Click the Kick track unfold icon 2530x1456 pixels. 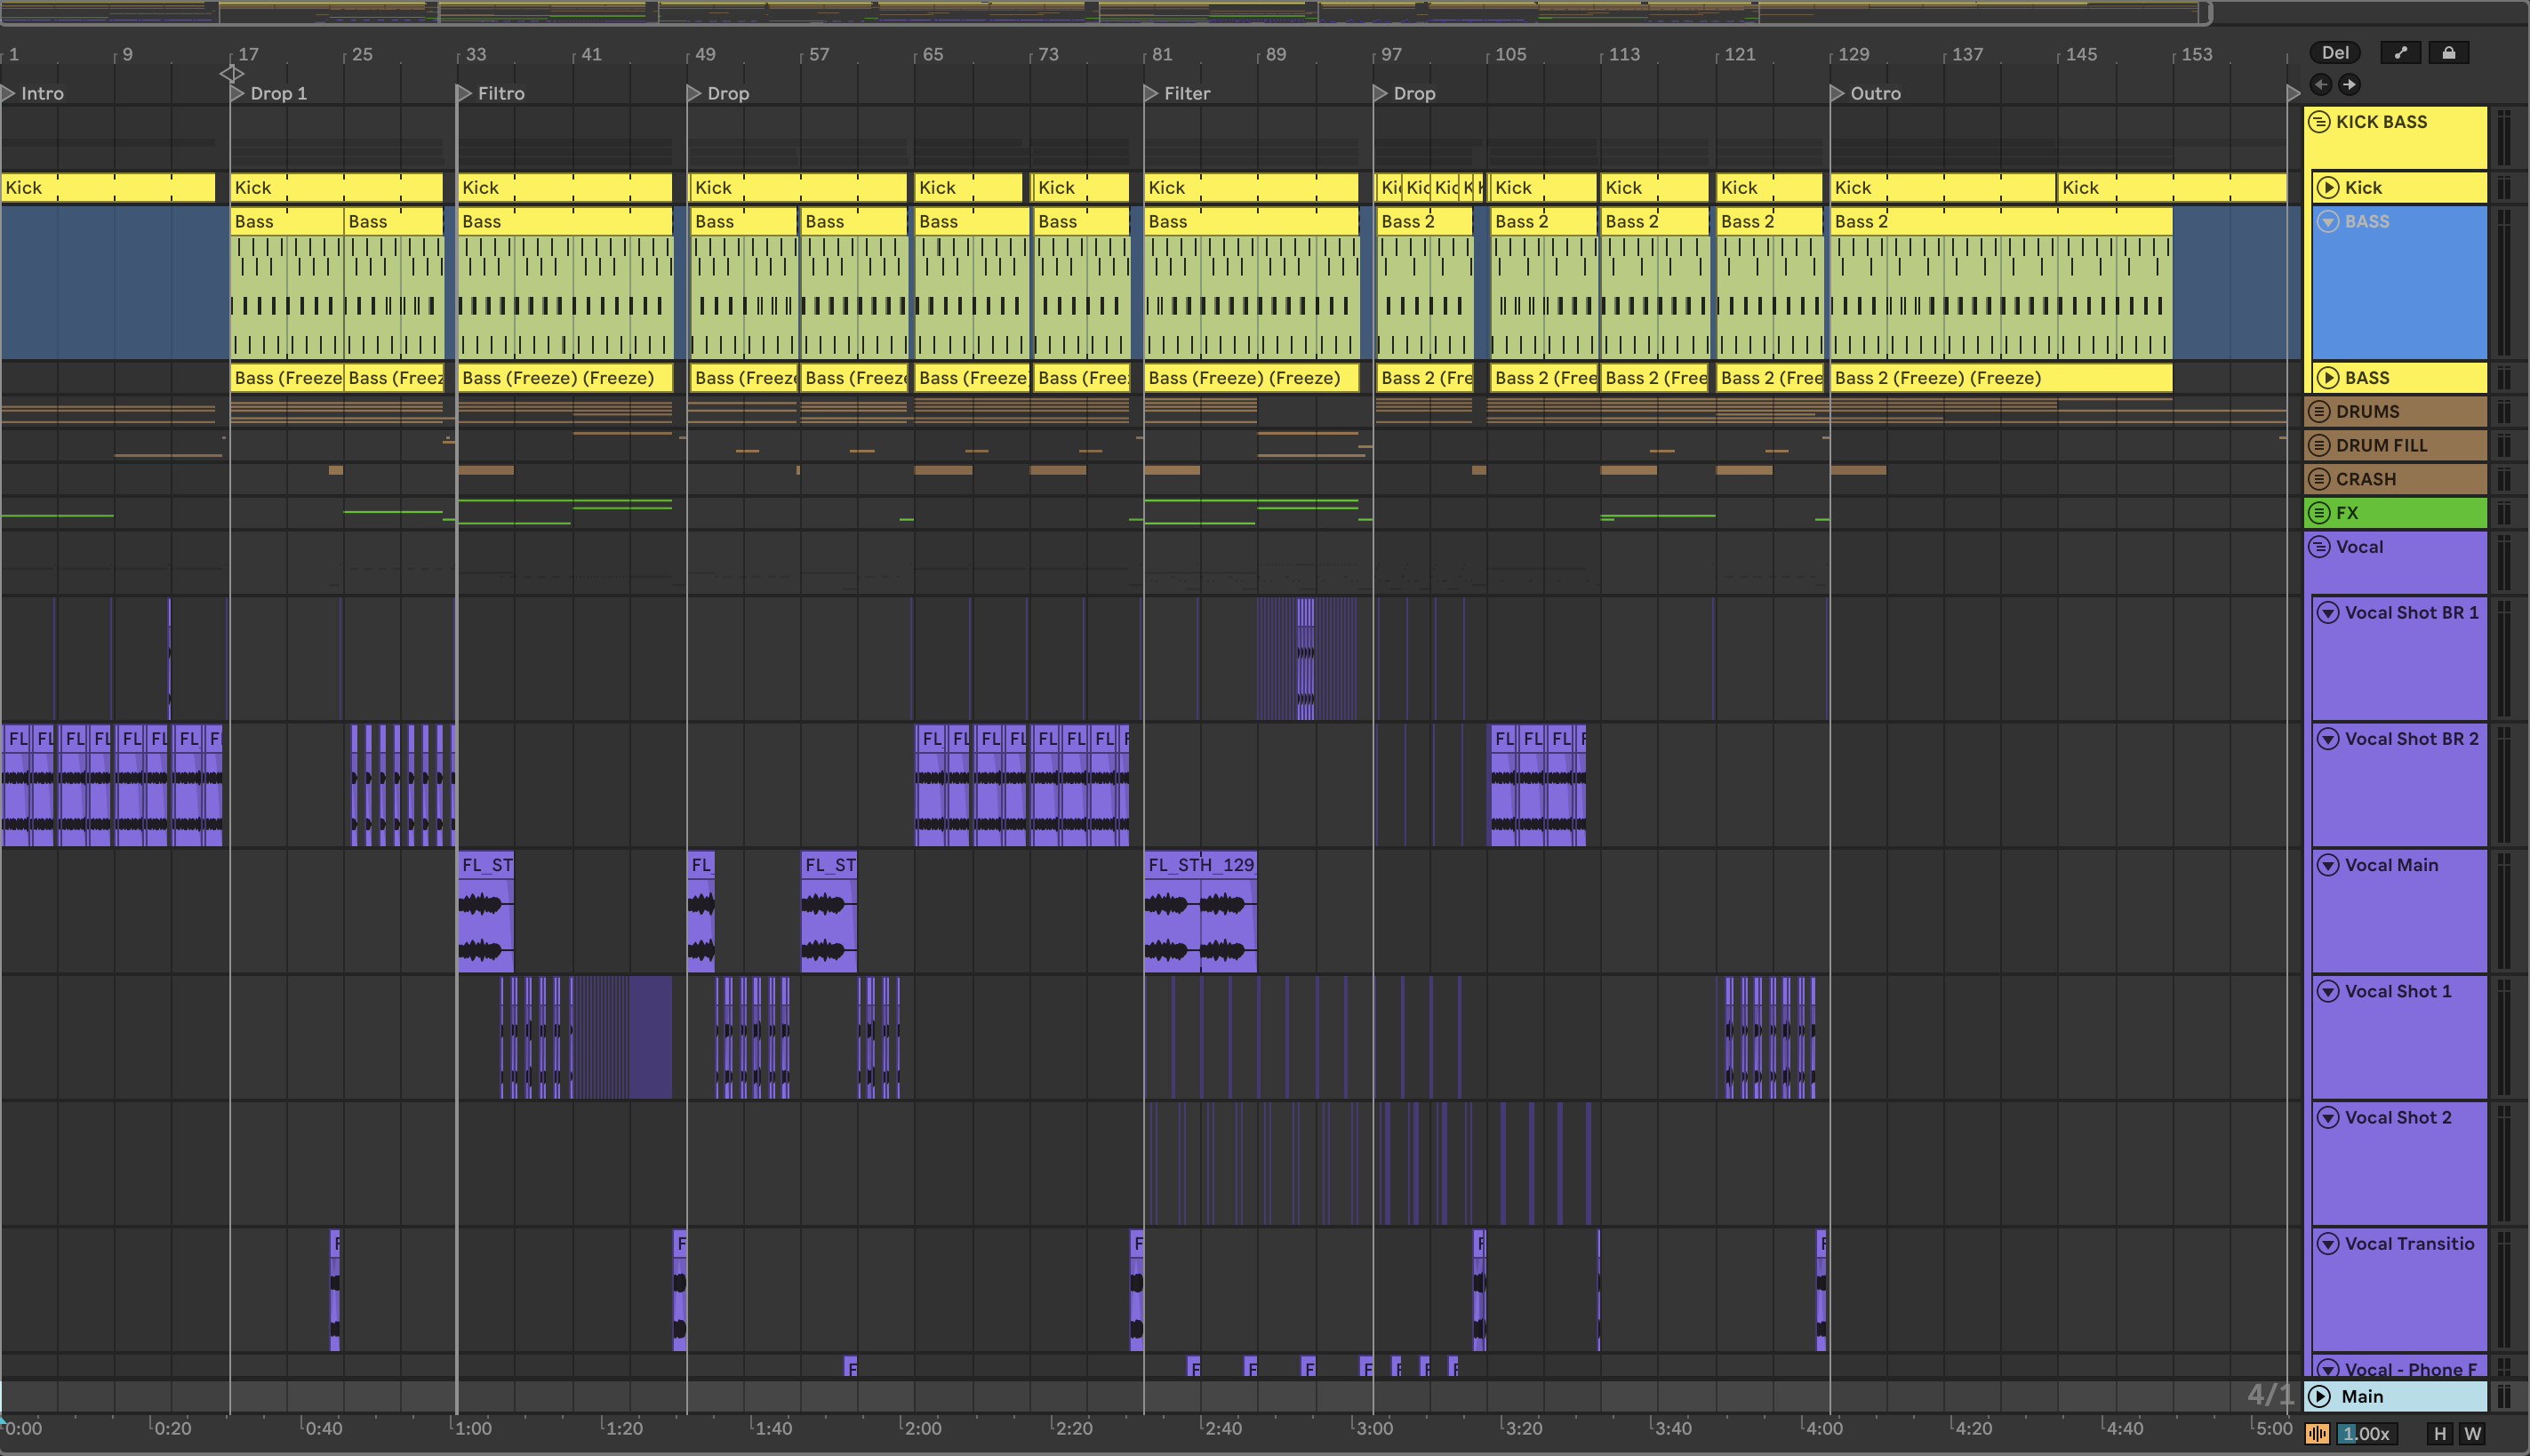click(2328, 188)
